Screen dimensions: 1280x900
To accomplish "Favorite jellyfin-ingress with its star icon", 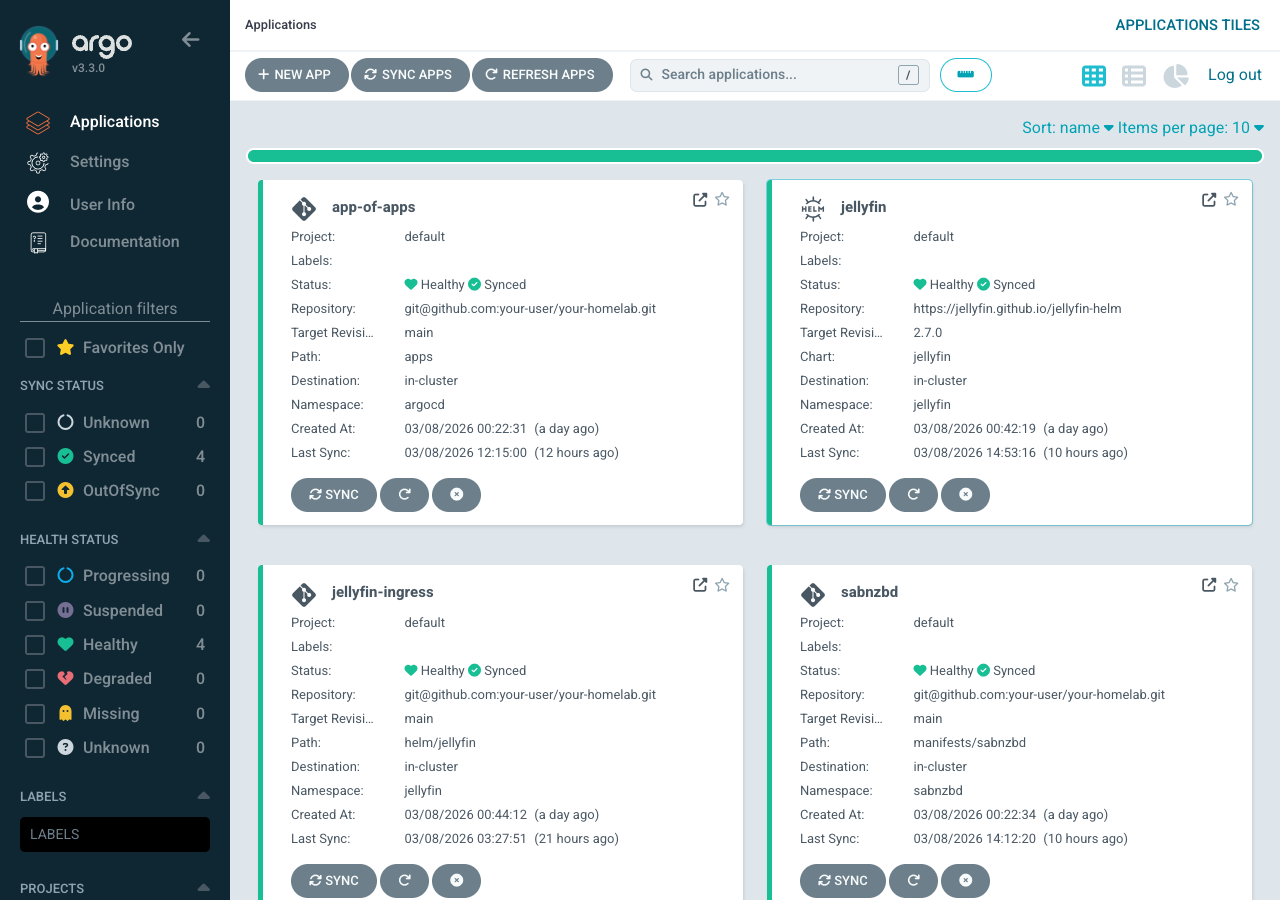I will click(x=722, y=584).
